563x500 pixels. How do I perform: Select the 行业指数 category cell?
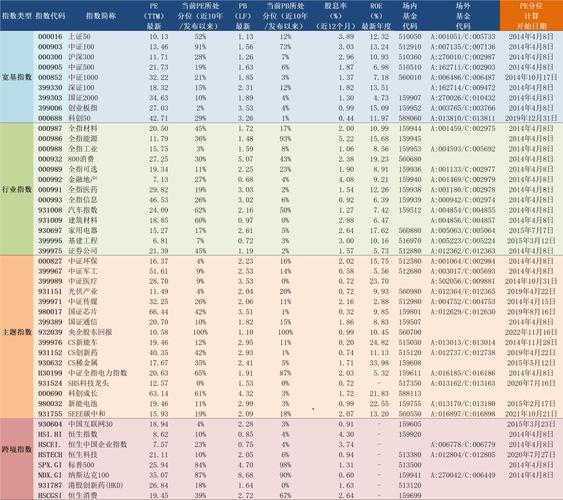coord(17,189)
